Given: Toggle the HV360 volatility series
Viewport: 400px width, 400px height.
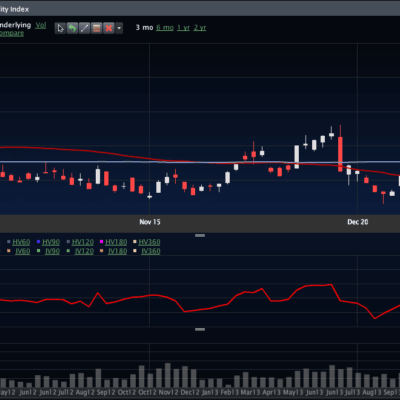Looking at the screenshot, I should click(149, 242).
